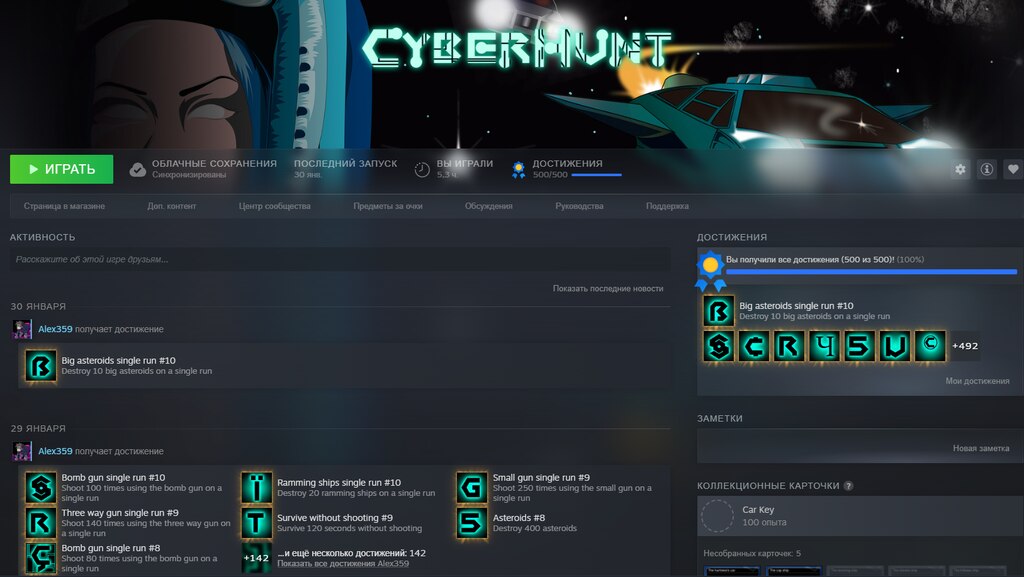Viewport: 1024px width, 577px height.
Task: Click Ramming ships single run #10 icon
Action: [x=257, y=488]
